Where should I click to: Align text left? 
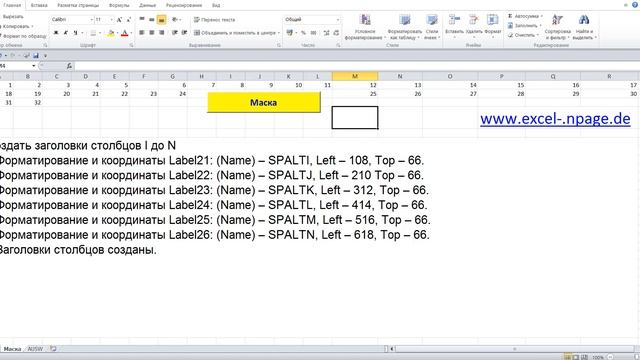tap(142, 33)
